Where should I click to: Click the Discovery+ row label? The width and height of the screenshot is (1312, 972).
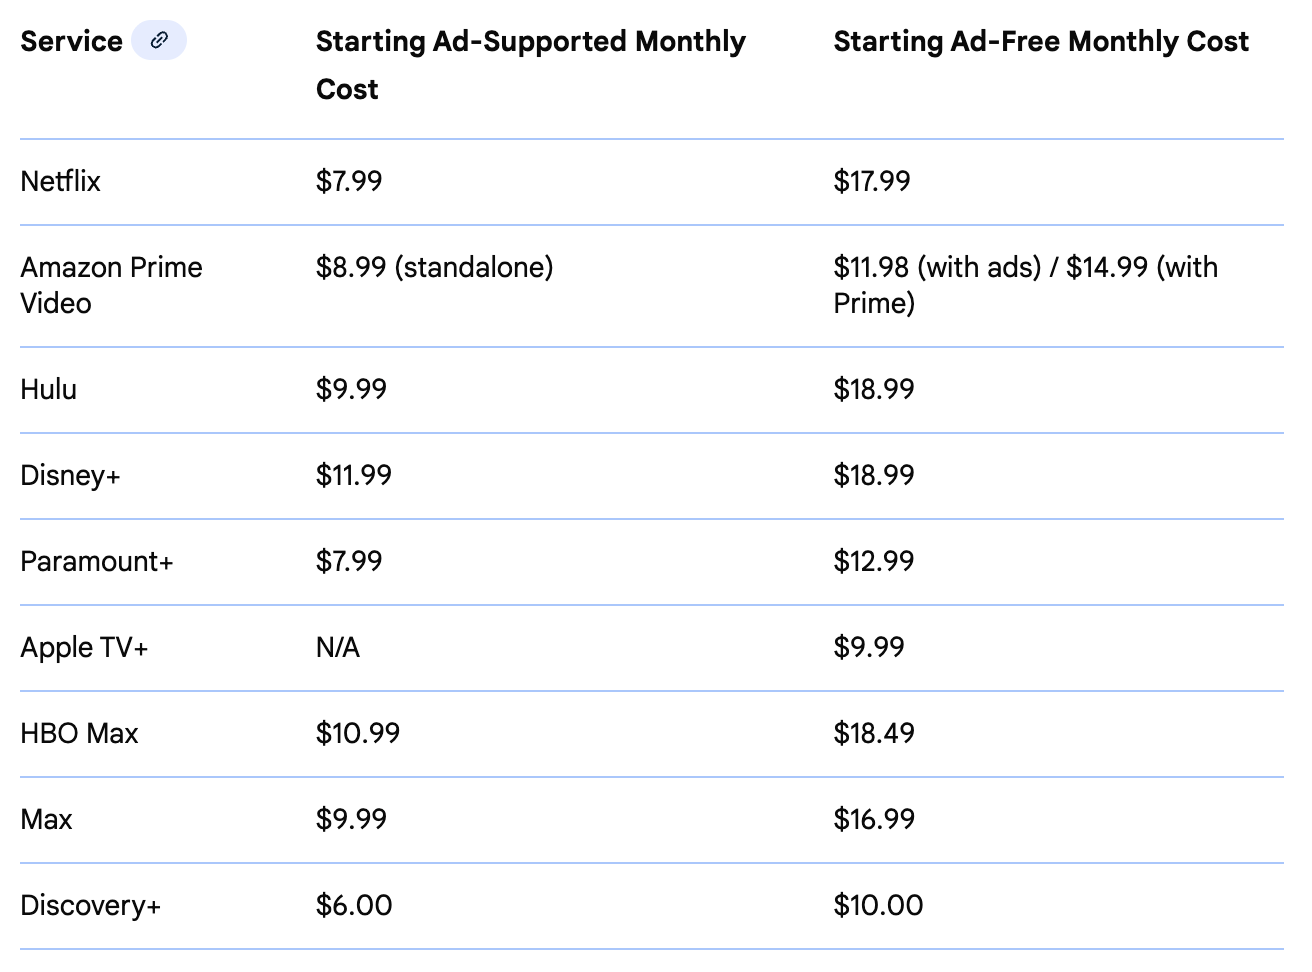(x=90, y=905)
